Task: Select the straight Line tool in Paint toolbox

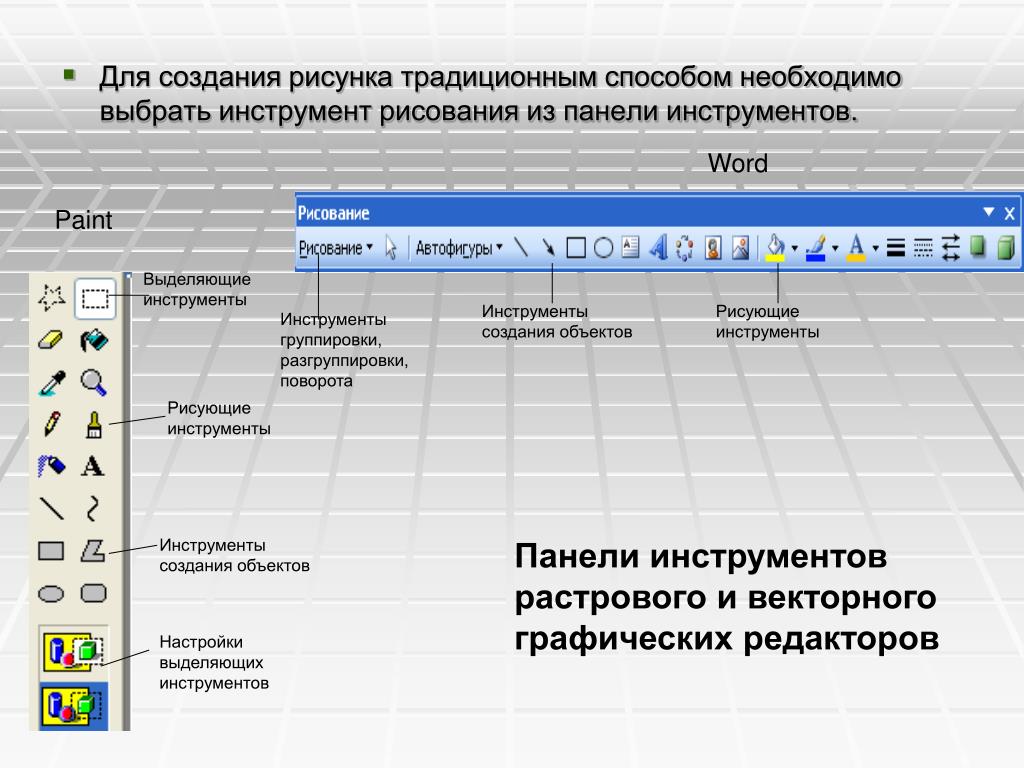Action: [x=52, y=508]
